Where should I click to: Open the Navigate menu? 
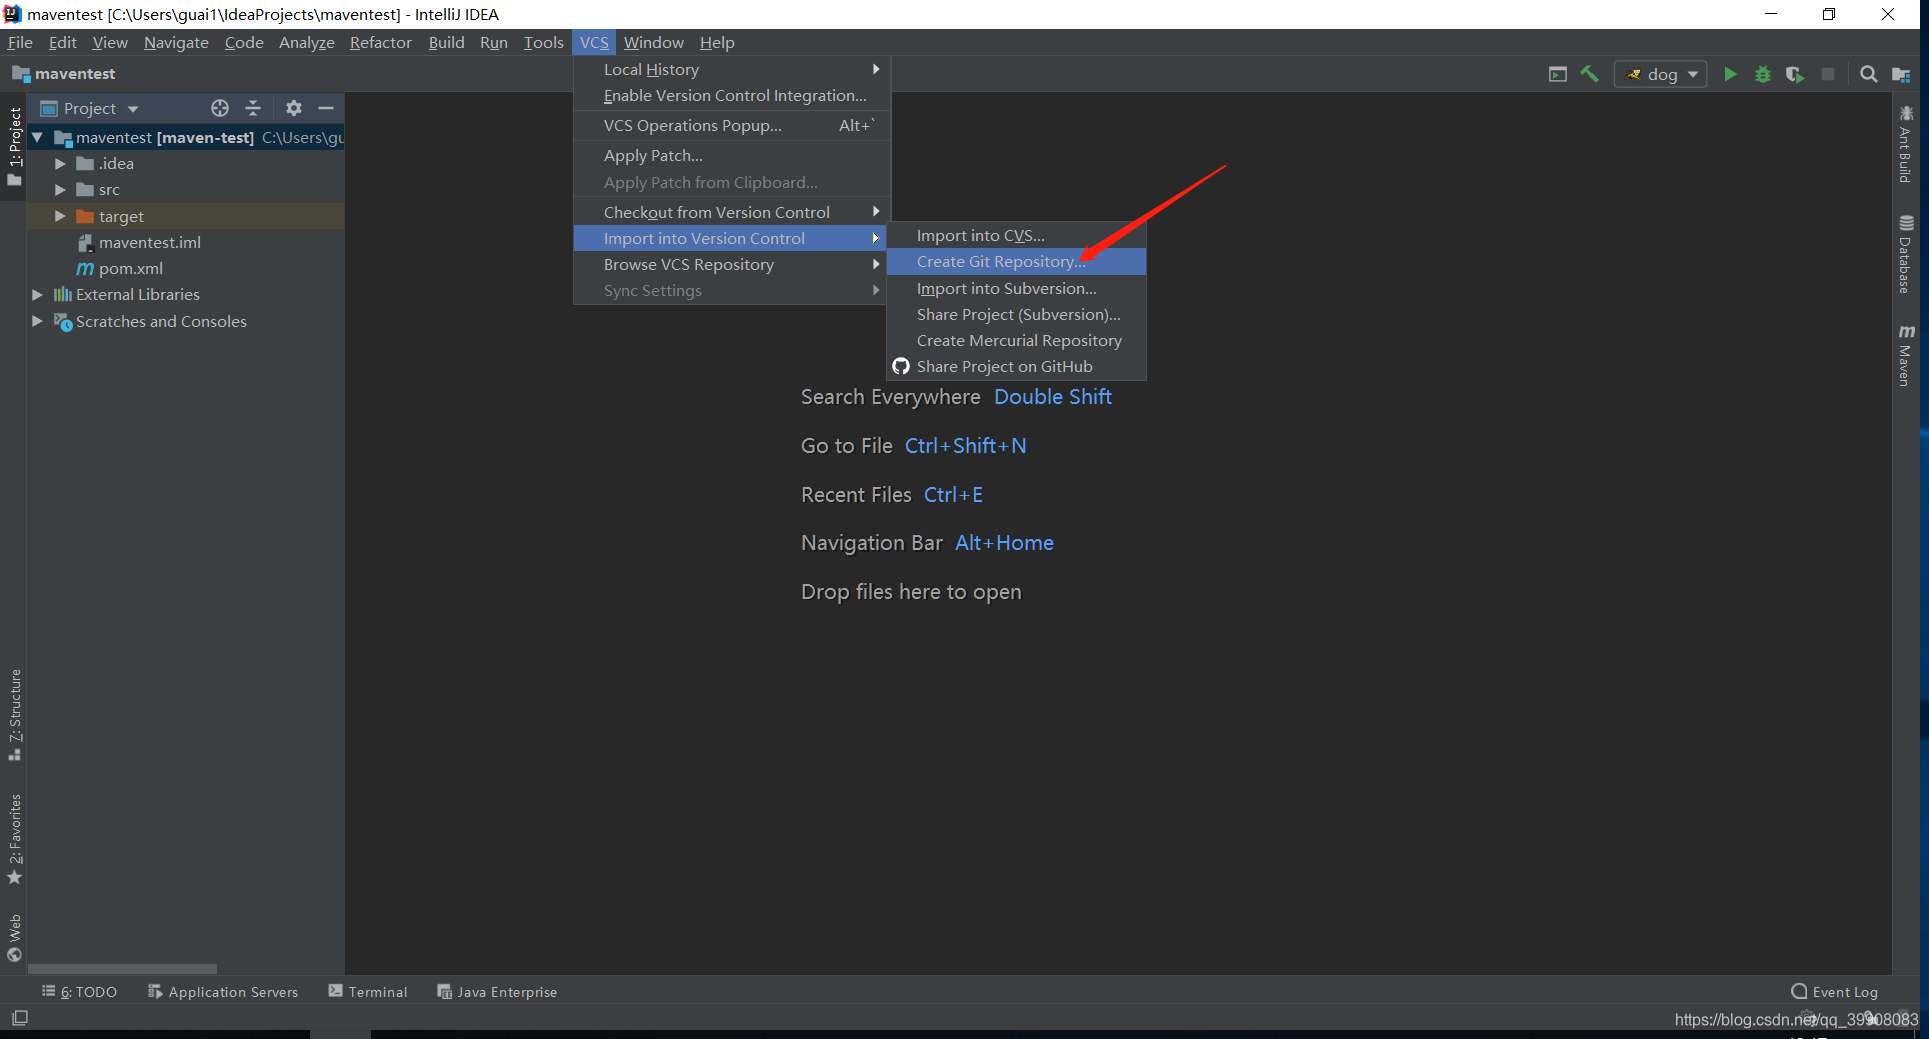[176, 42]
